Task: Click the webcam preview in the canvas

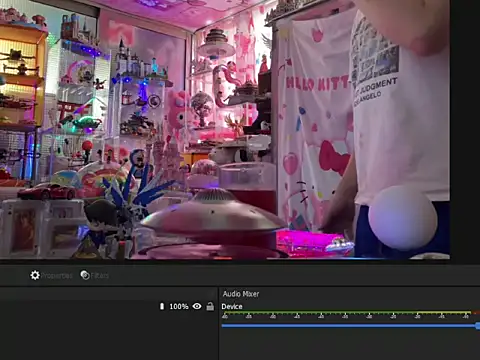Action: tap(225, 129)
